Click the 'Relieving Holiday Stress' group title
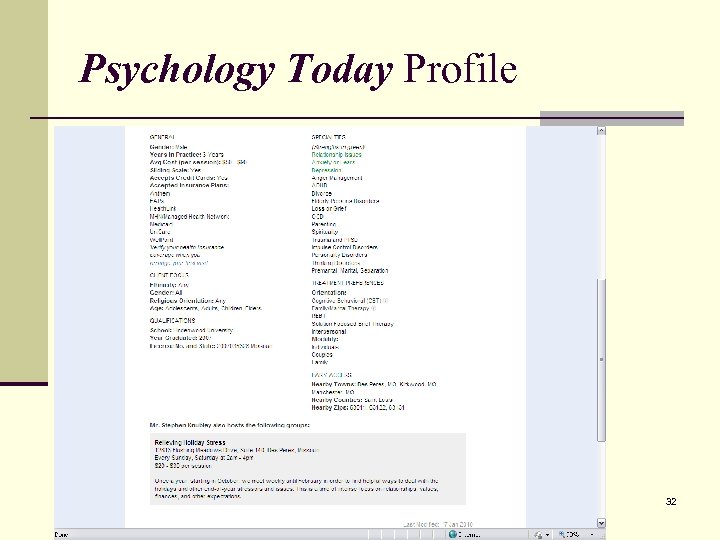The height and width of the screenshot is (540, 720). pyautogui.click(x=190, y=443)
